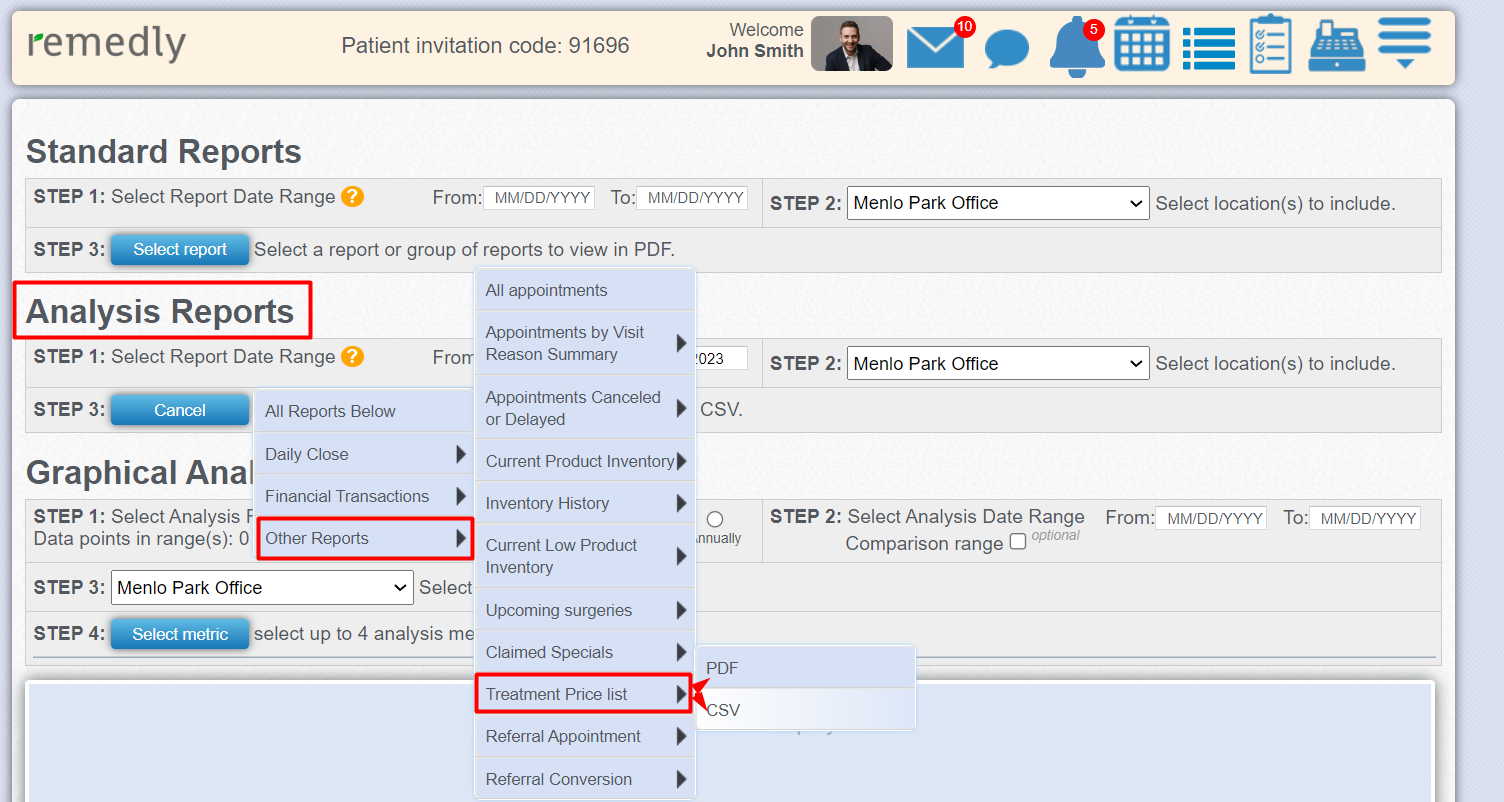1504x802 pixels.
Task: Enable the Comparison range checkbox
Action: 1018,542
